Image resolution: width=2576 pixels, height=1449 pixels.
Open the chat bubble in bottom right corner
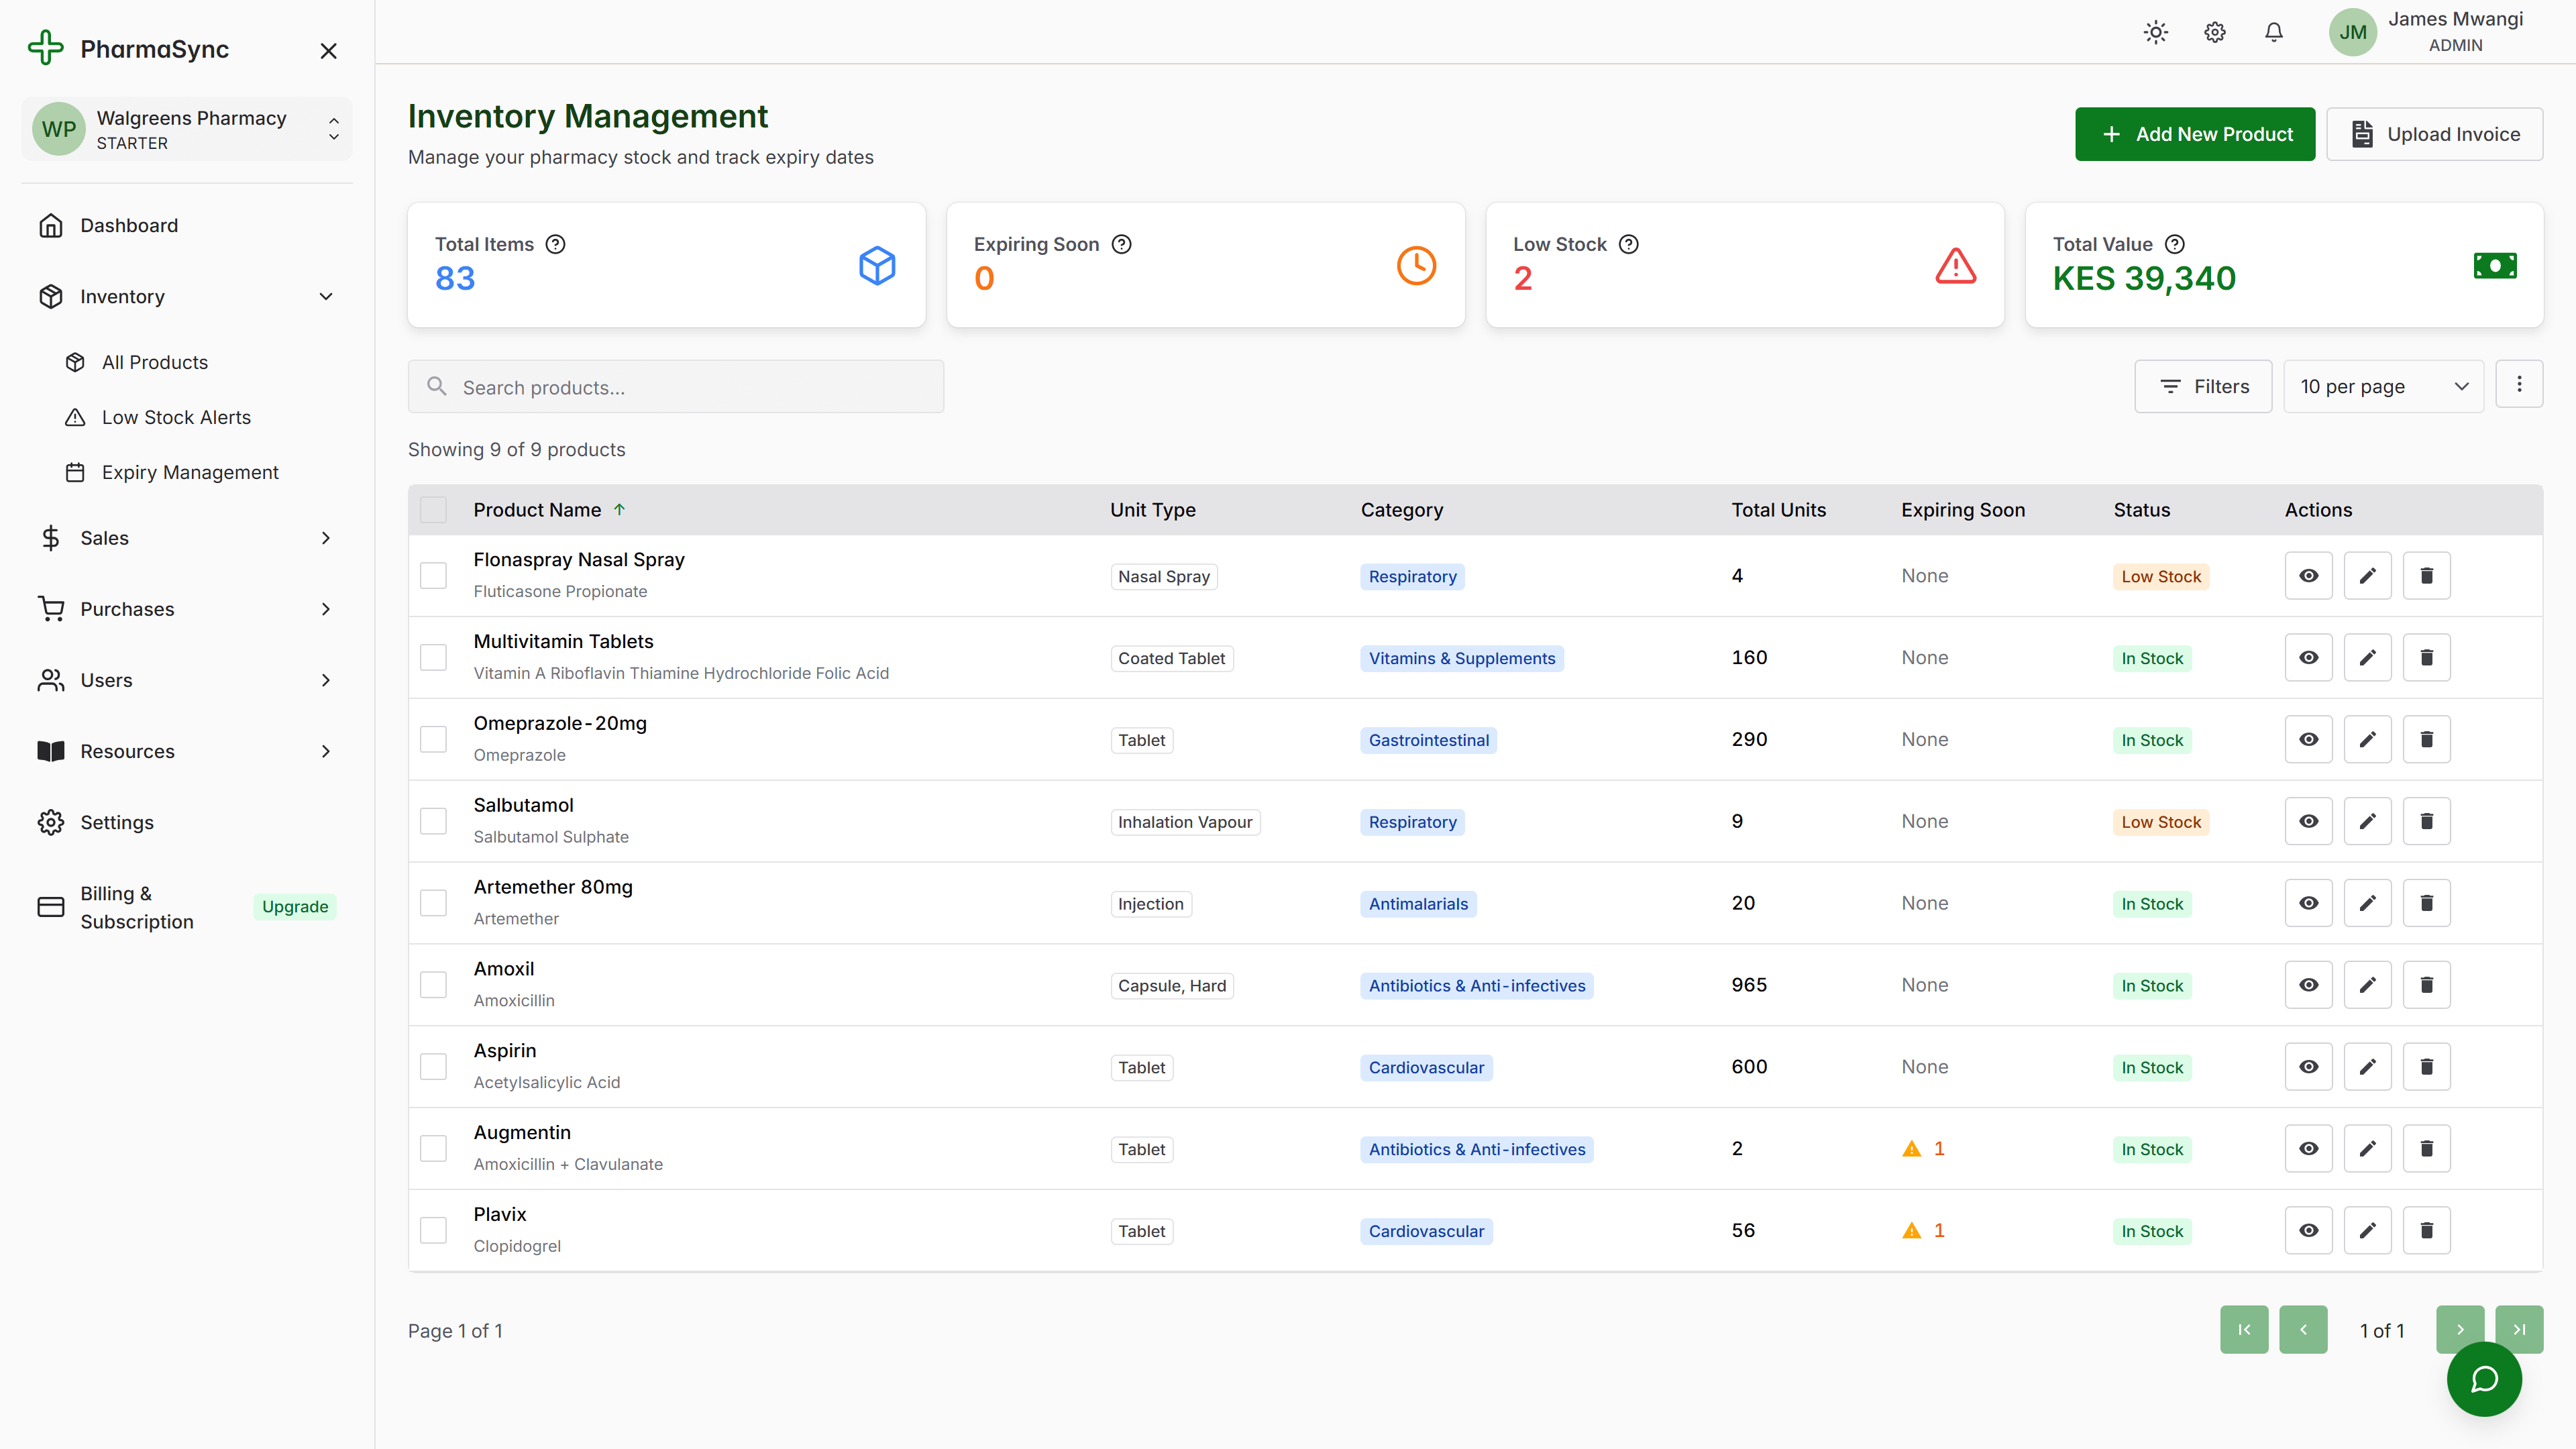pyautogui.click(x=2485, y=1379)
